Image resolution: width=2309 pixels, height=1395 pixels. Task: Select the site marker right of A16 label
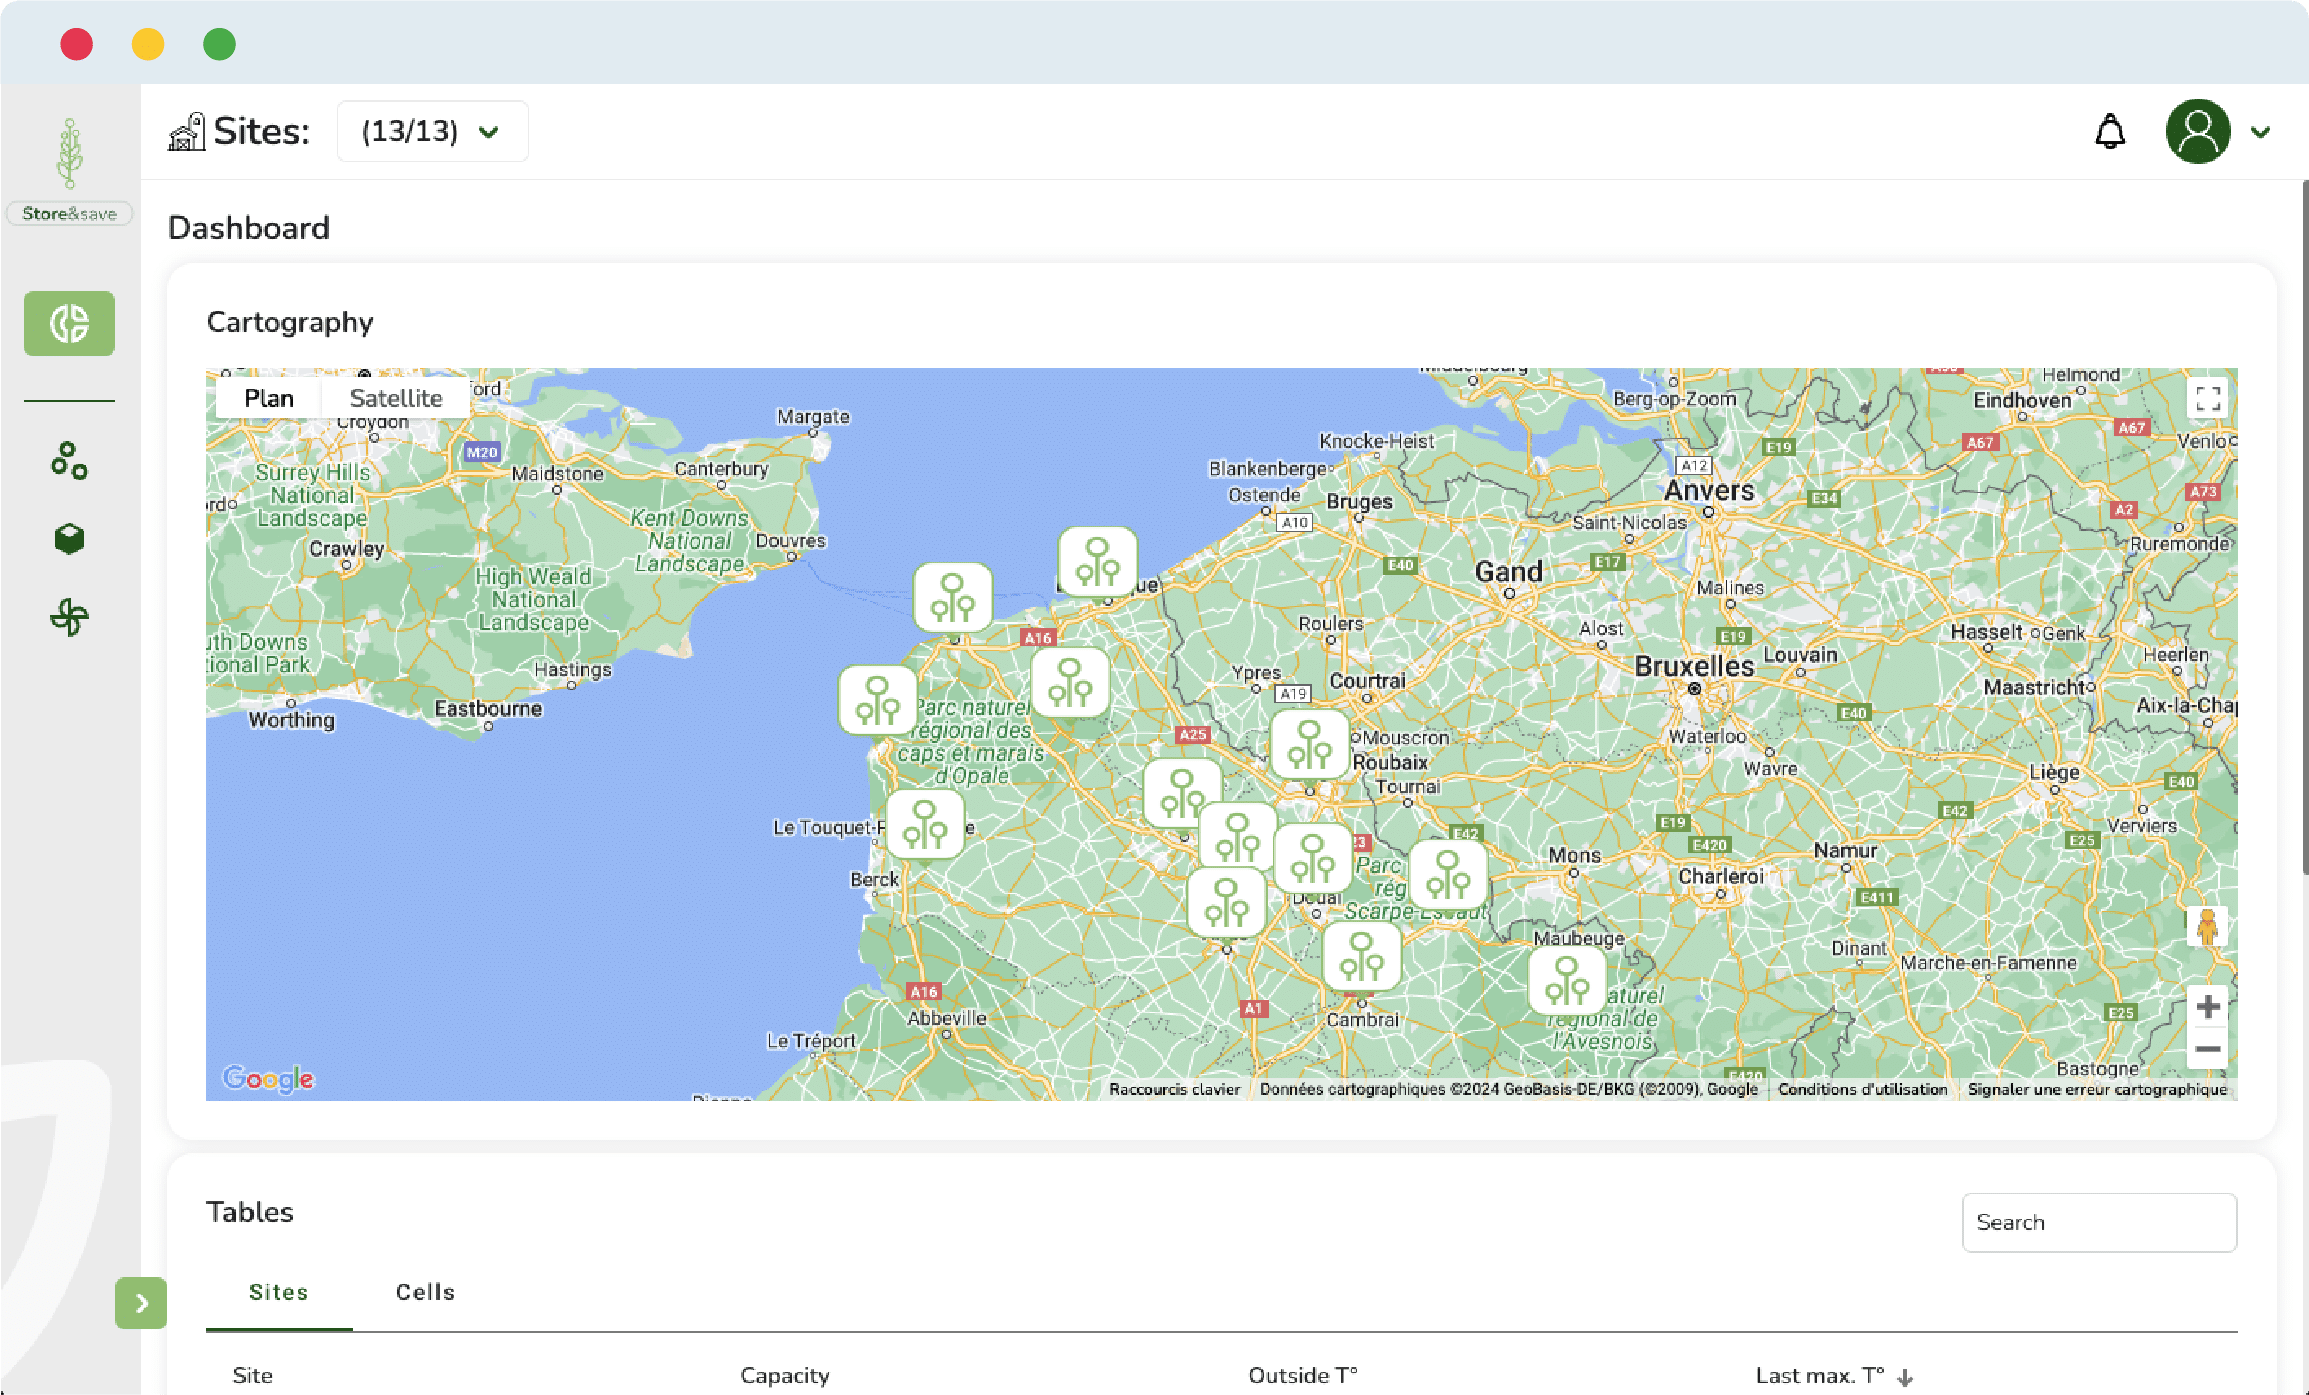pyautogui.click(x=1070, y=683)
